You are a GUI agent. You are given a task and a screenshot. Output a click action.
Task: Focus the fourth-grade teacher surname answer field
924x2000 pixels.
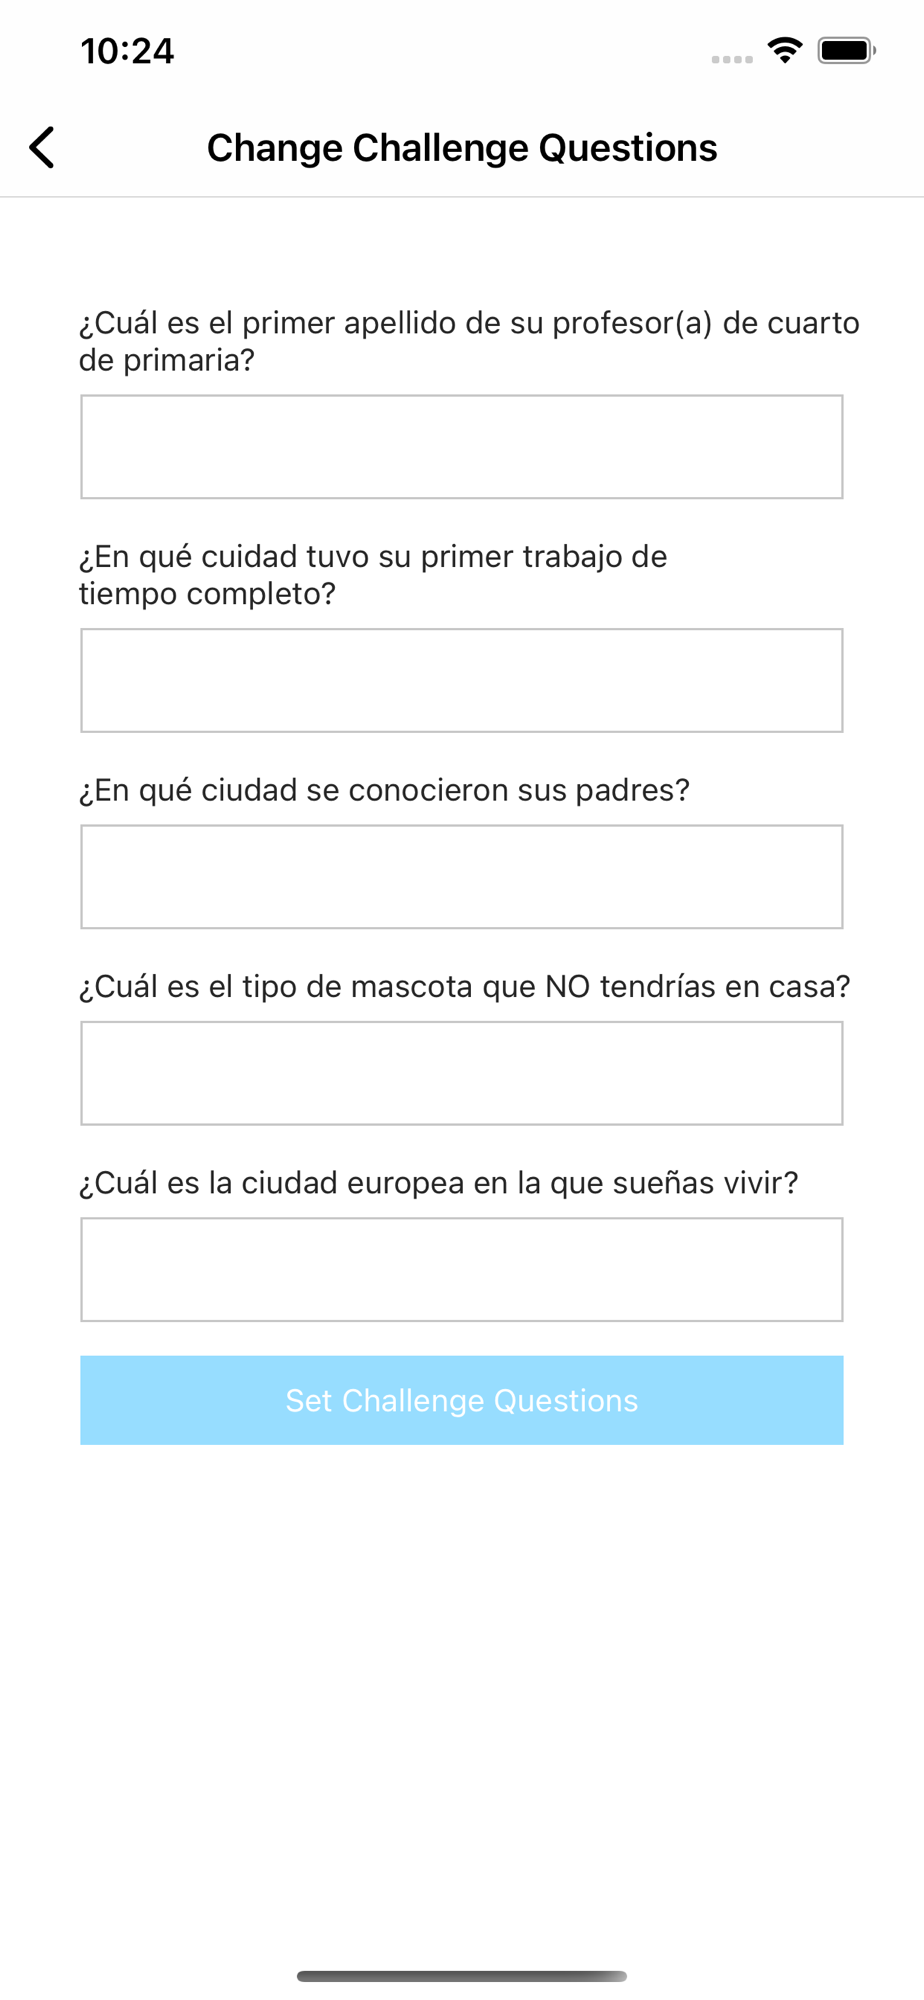pos(462,447)
